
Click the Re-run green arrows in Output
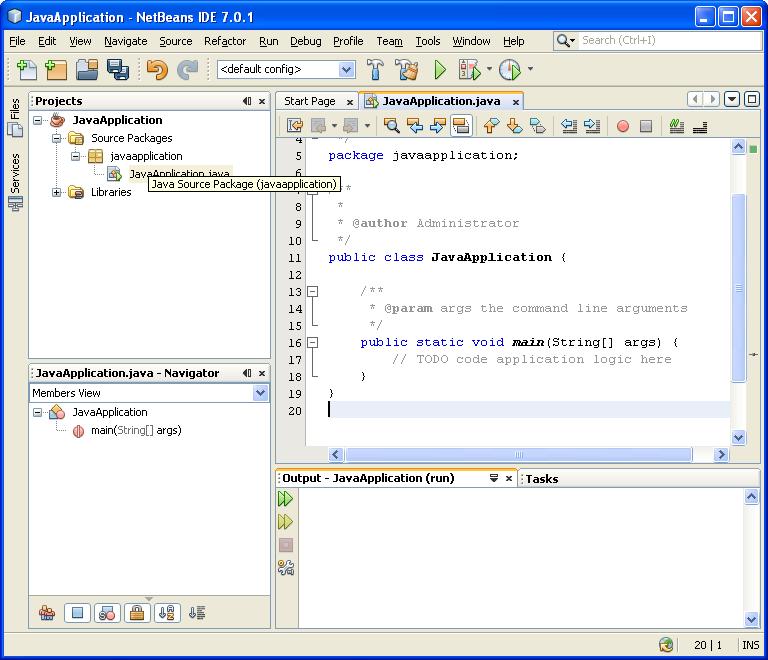(x=285, y=499)
